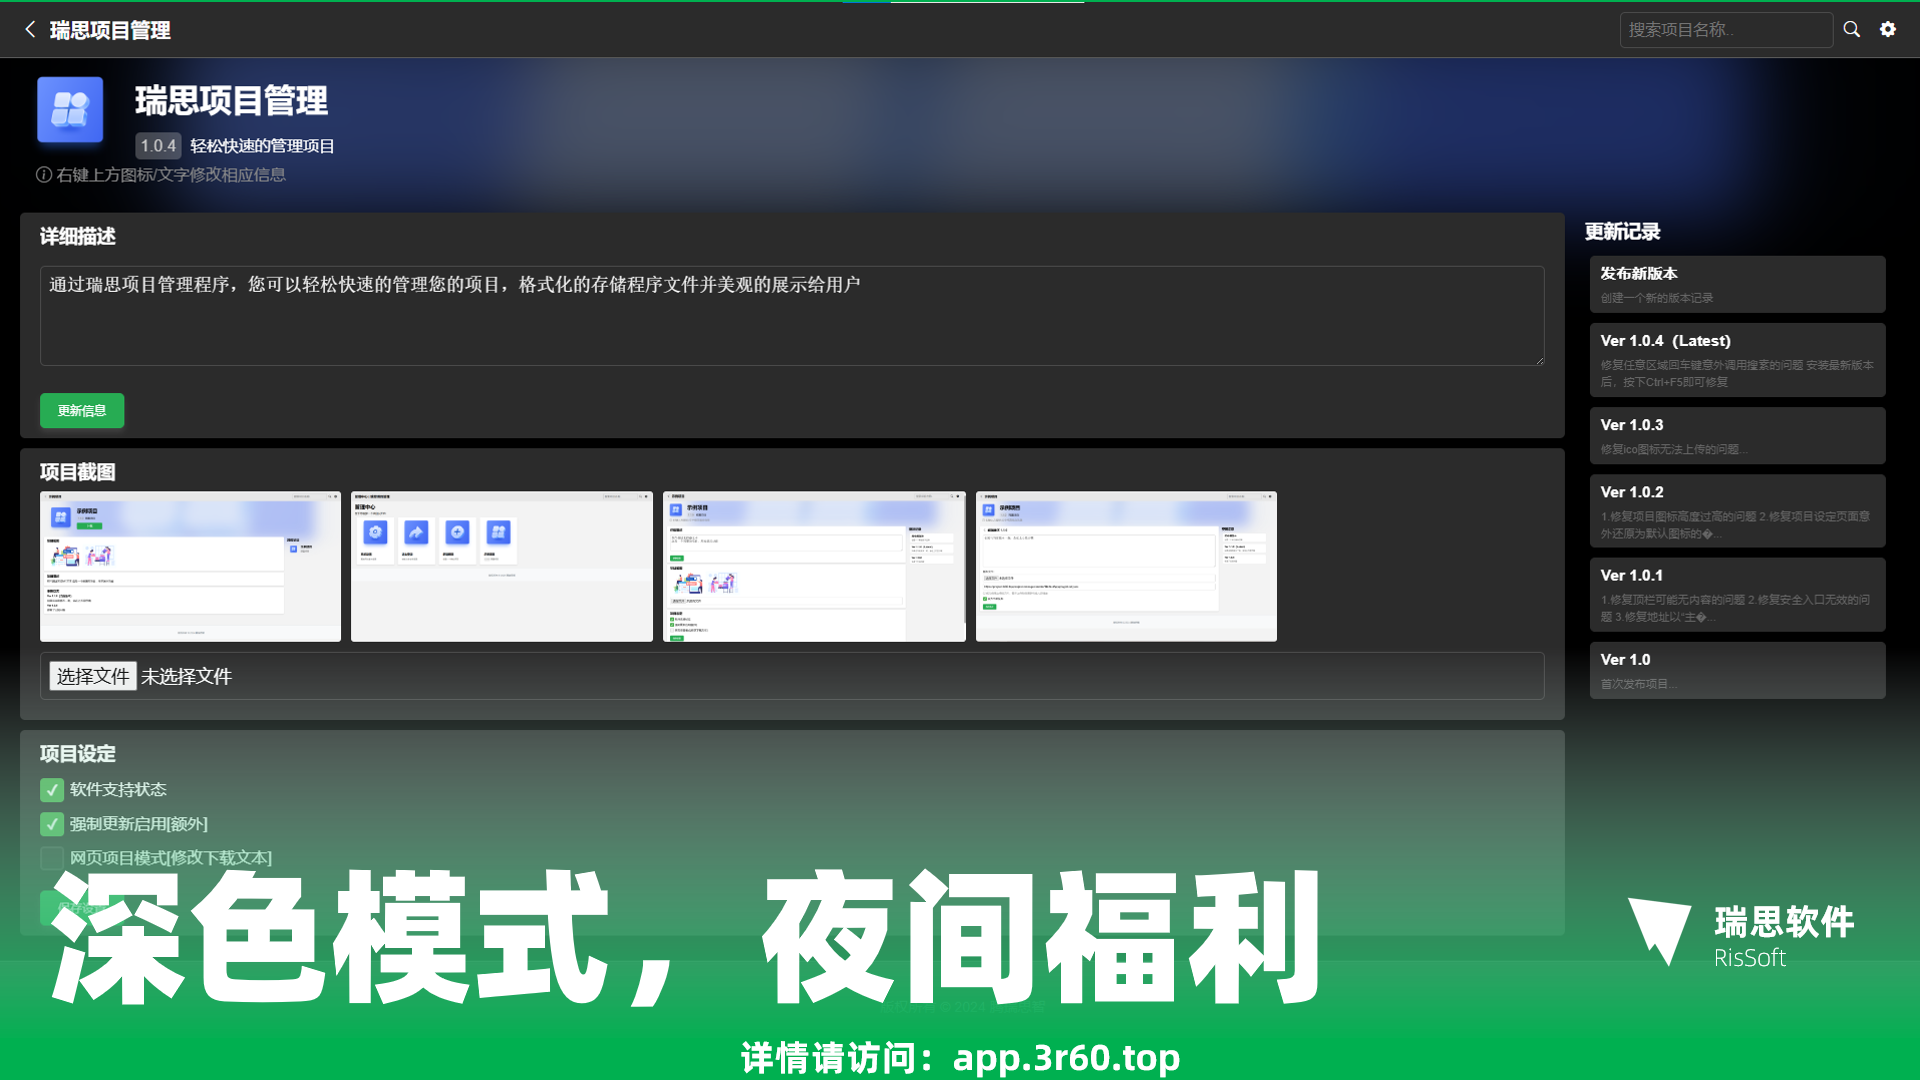Click the info circle hint icon

44,175
